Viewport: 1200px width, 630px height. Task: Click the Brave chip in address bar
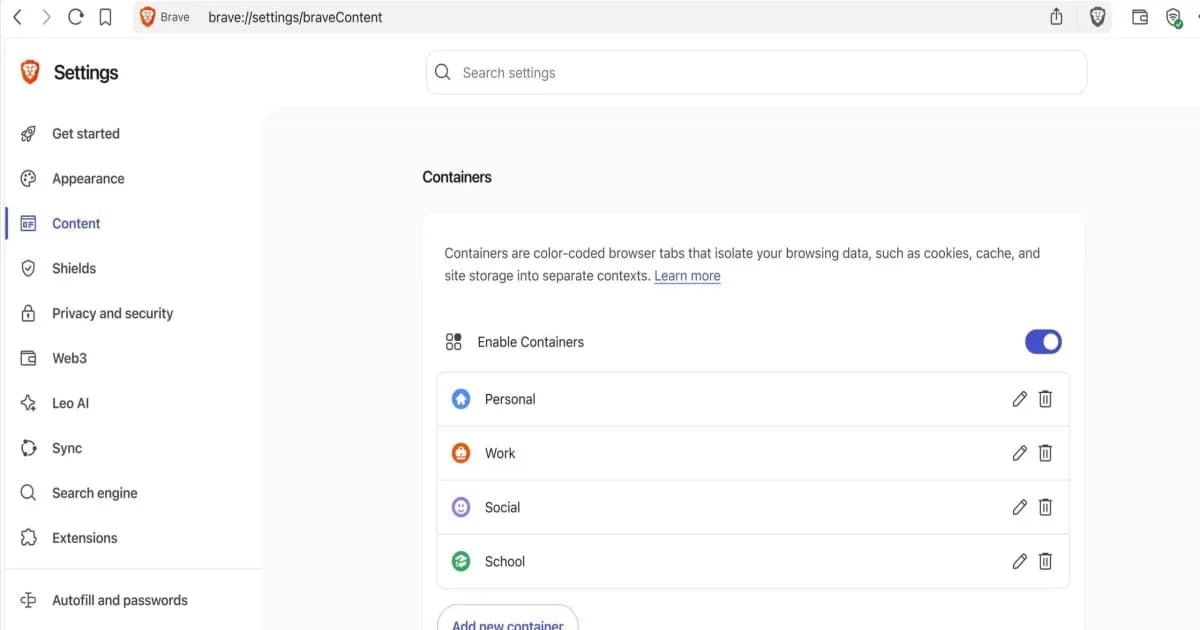click(165, 17)
